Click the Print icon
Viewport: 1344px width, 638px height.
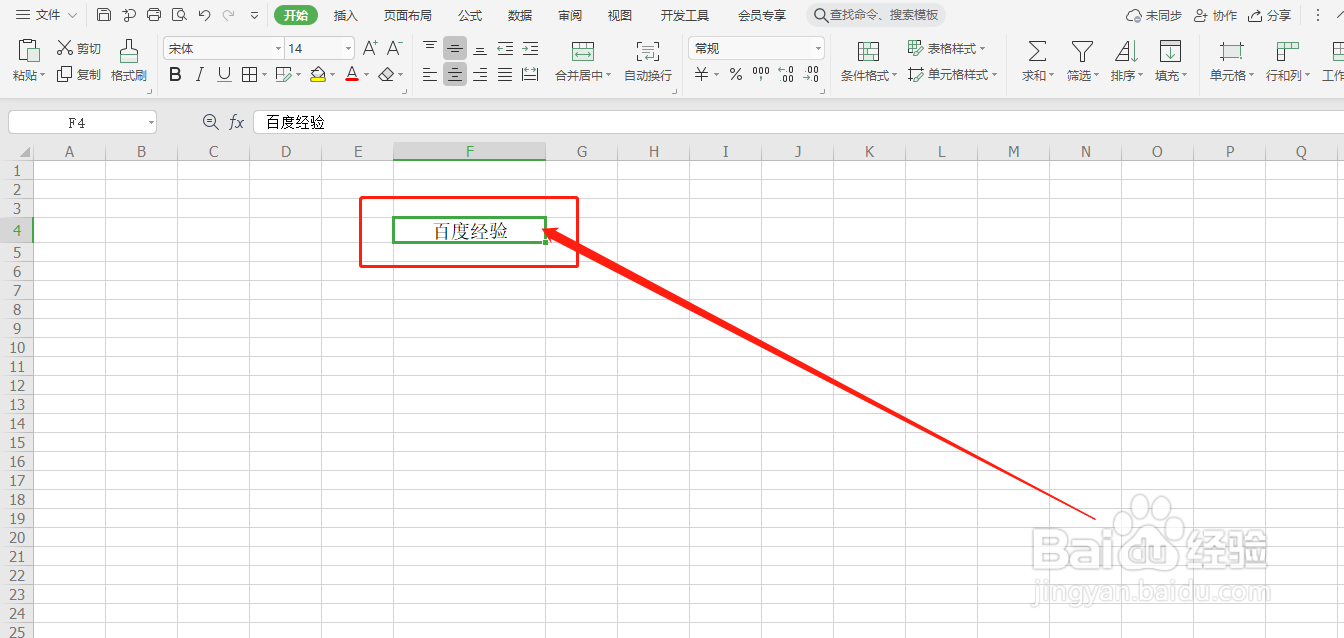click(x=153, y=15)
